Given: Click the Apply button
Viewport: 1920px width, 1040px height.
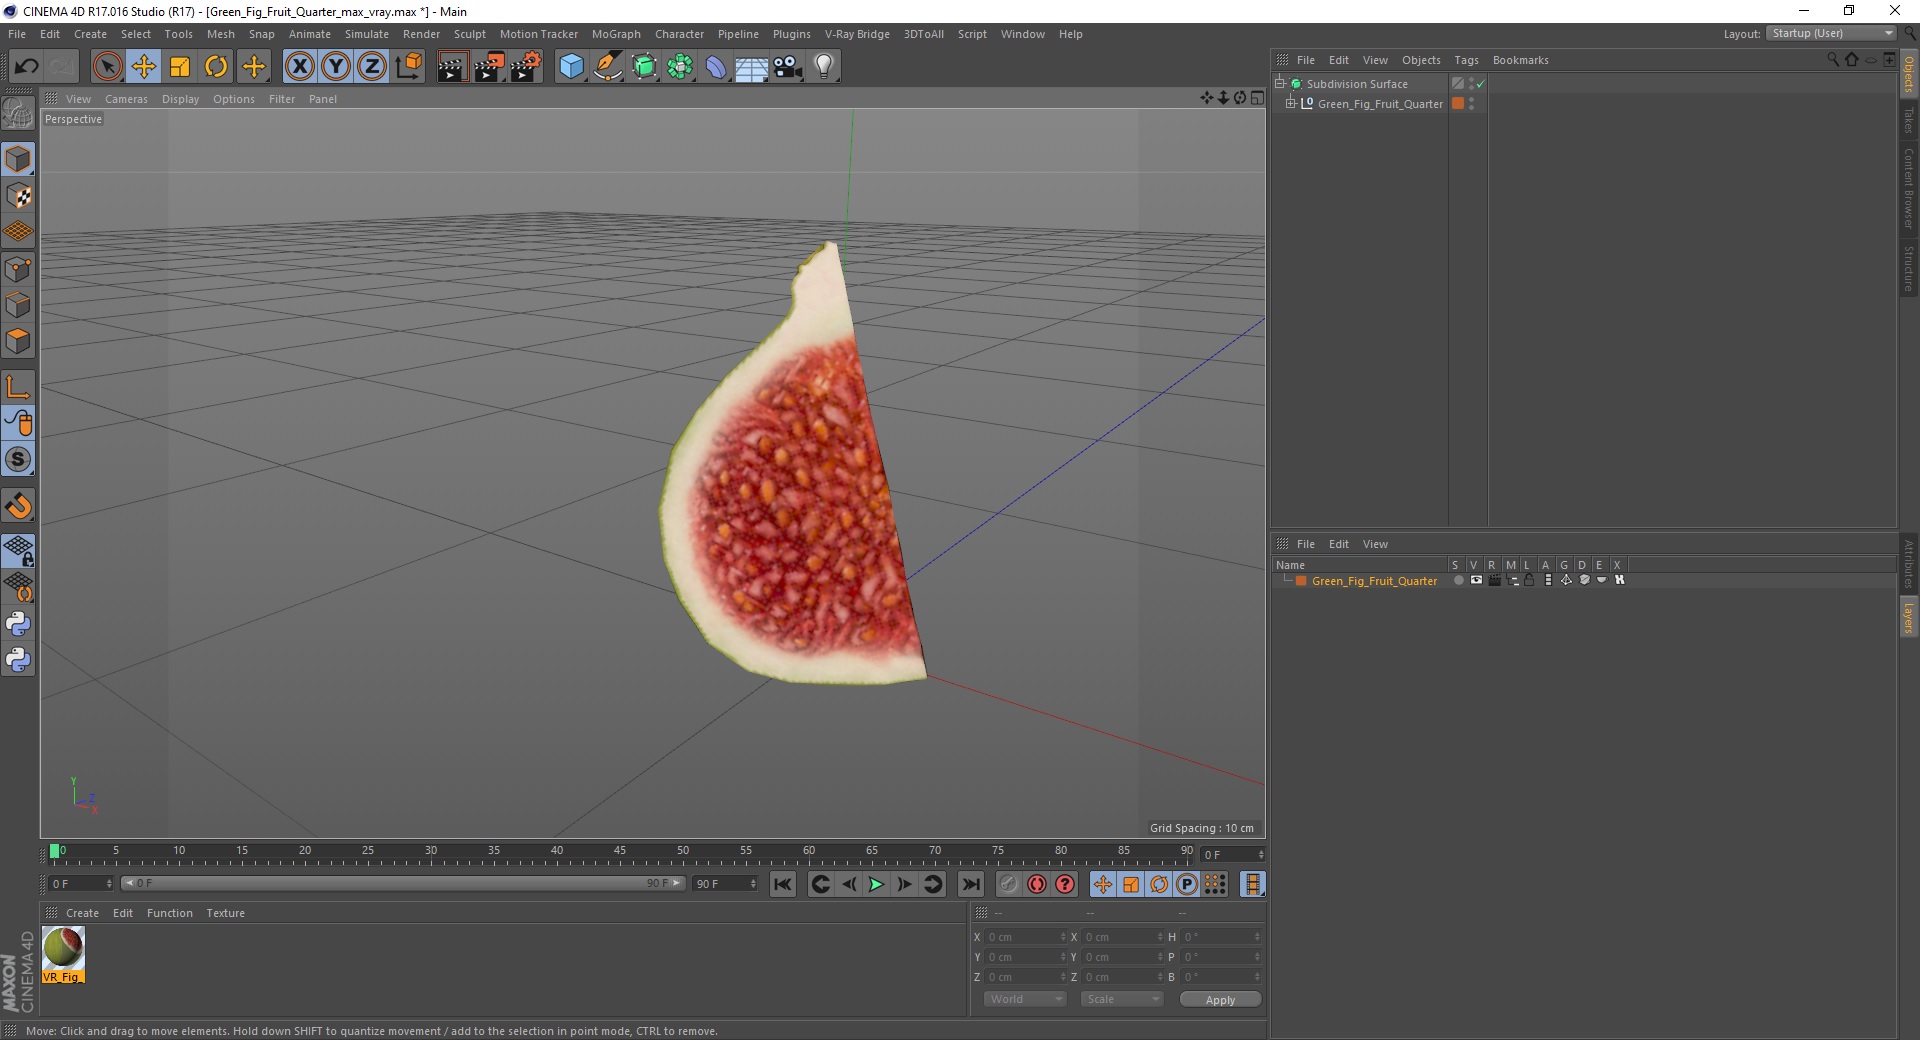Looking at the screenshot, I should pyautogui.click(x=1220, y=1000).
